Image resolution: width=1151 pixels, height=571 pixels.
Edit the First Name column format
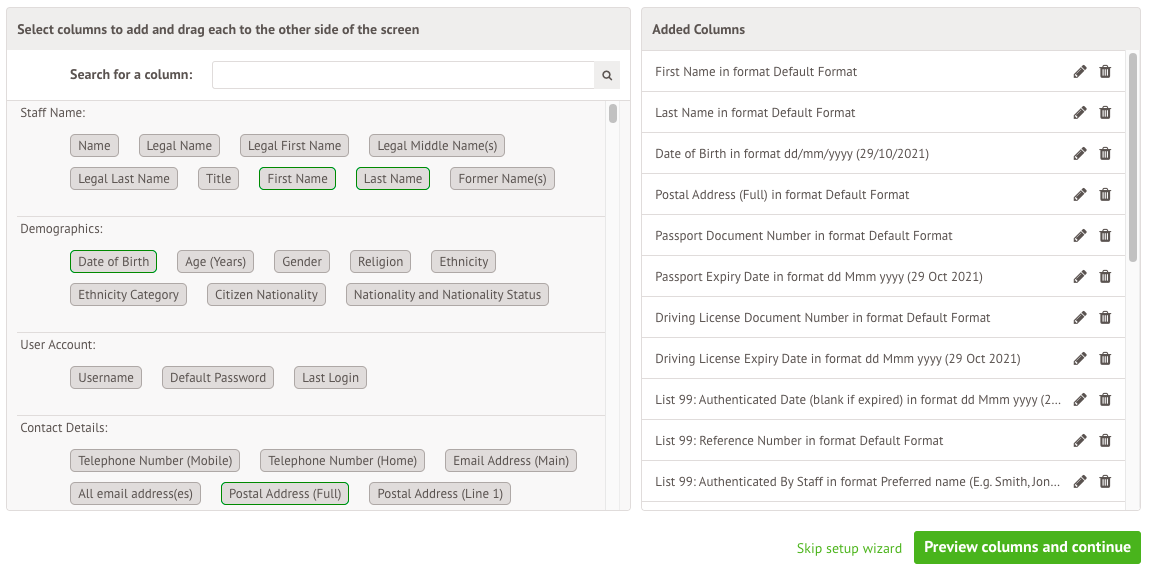click(1080, 72)
